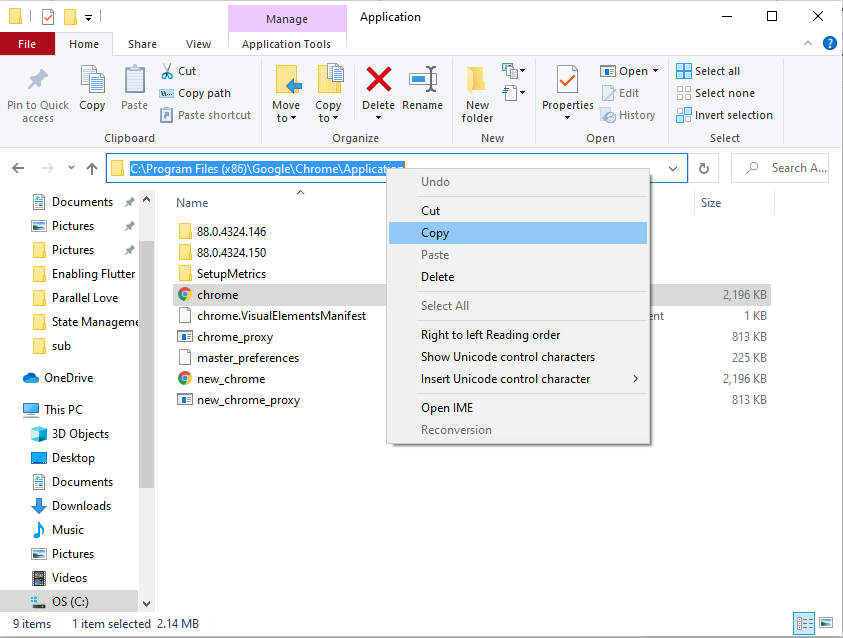
Task: Open the View ribbon tab
Action: pyautogui.click(x=198, y=44)
